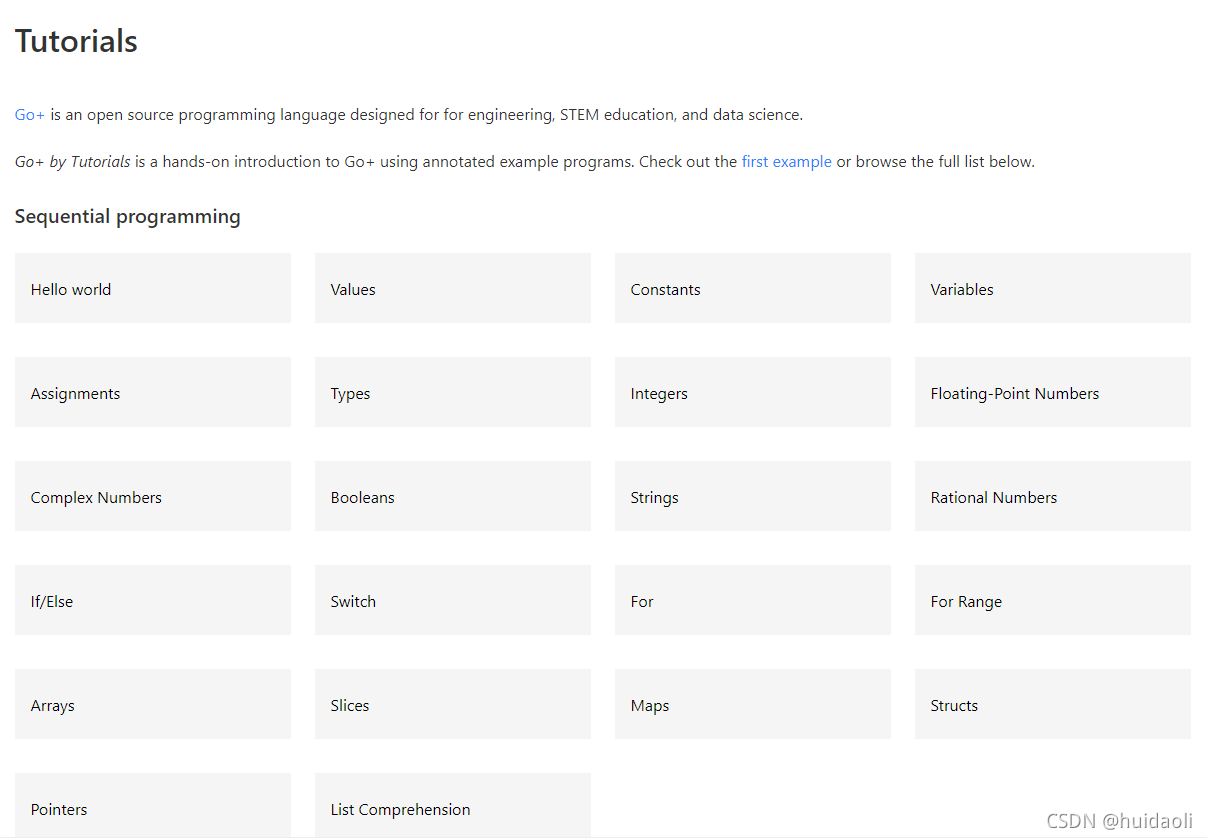This screenshot has width=1207, height=839.
Task: View Floating-Point Numbers tutorial
Action: (1053, 392)
